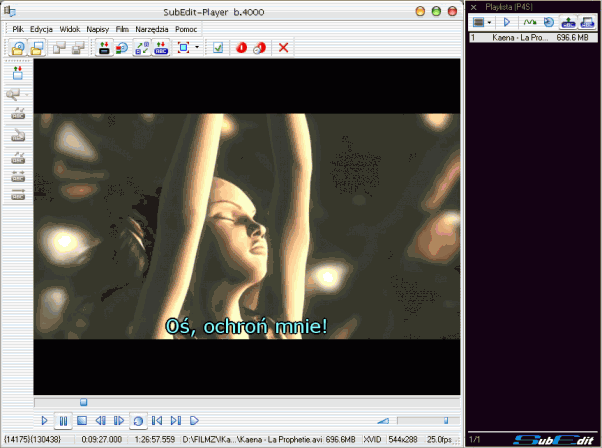This screenshot has width=602, height=448.
Task: Click the red circle exclamation icon
Action: [241, 48]
